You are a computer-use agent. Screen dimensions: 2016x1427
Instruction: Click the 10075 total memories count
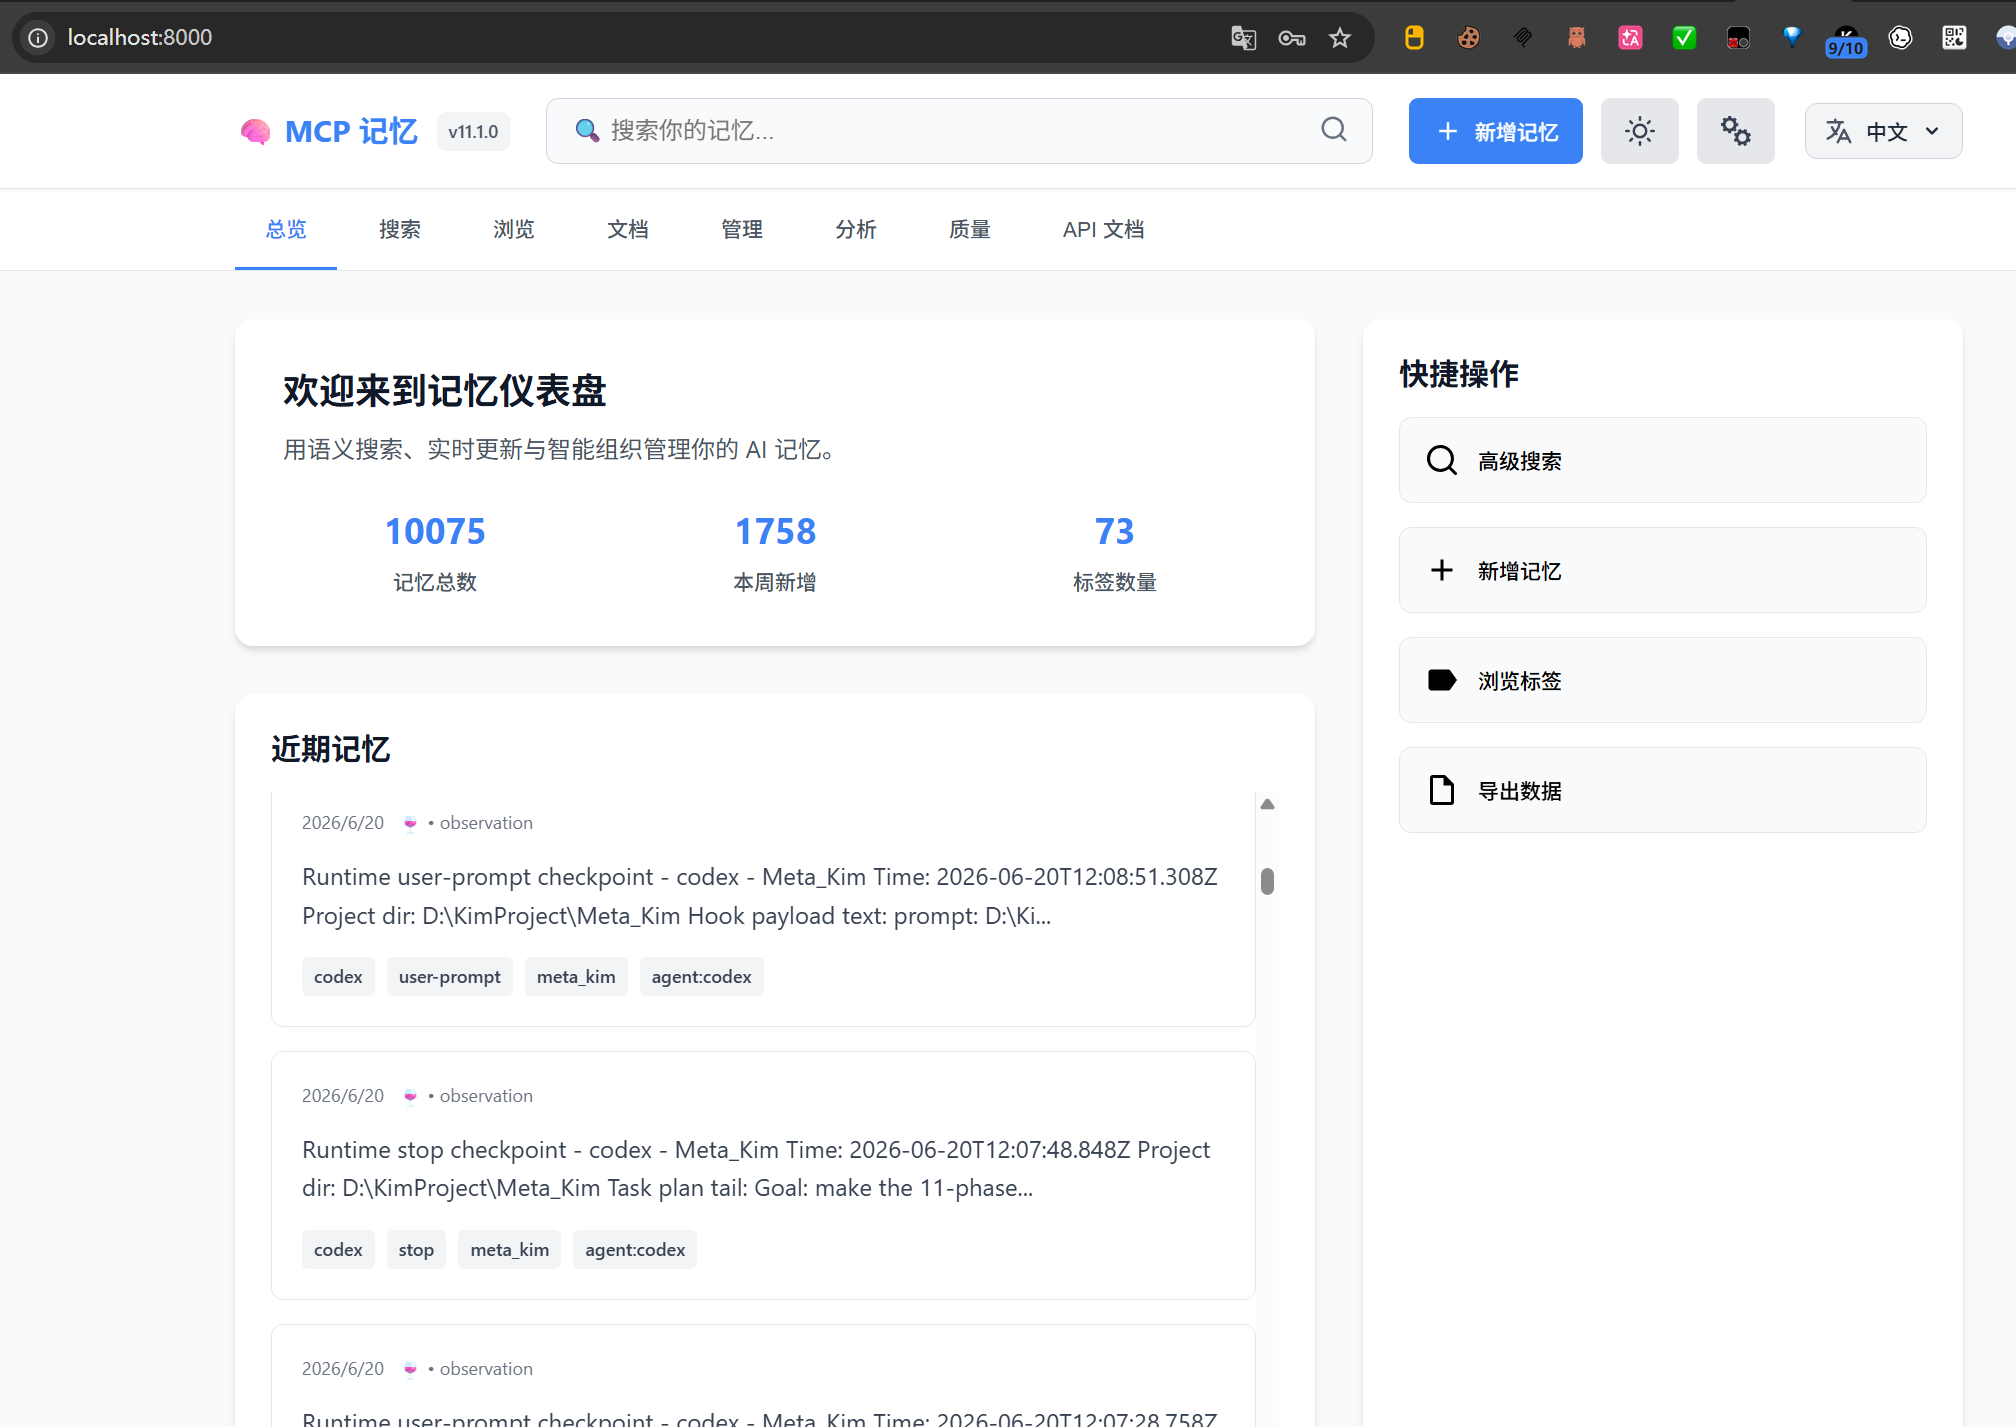pos(435,531)
